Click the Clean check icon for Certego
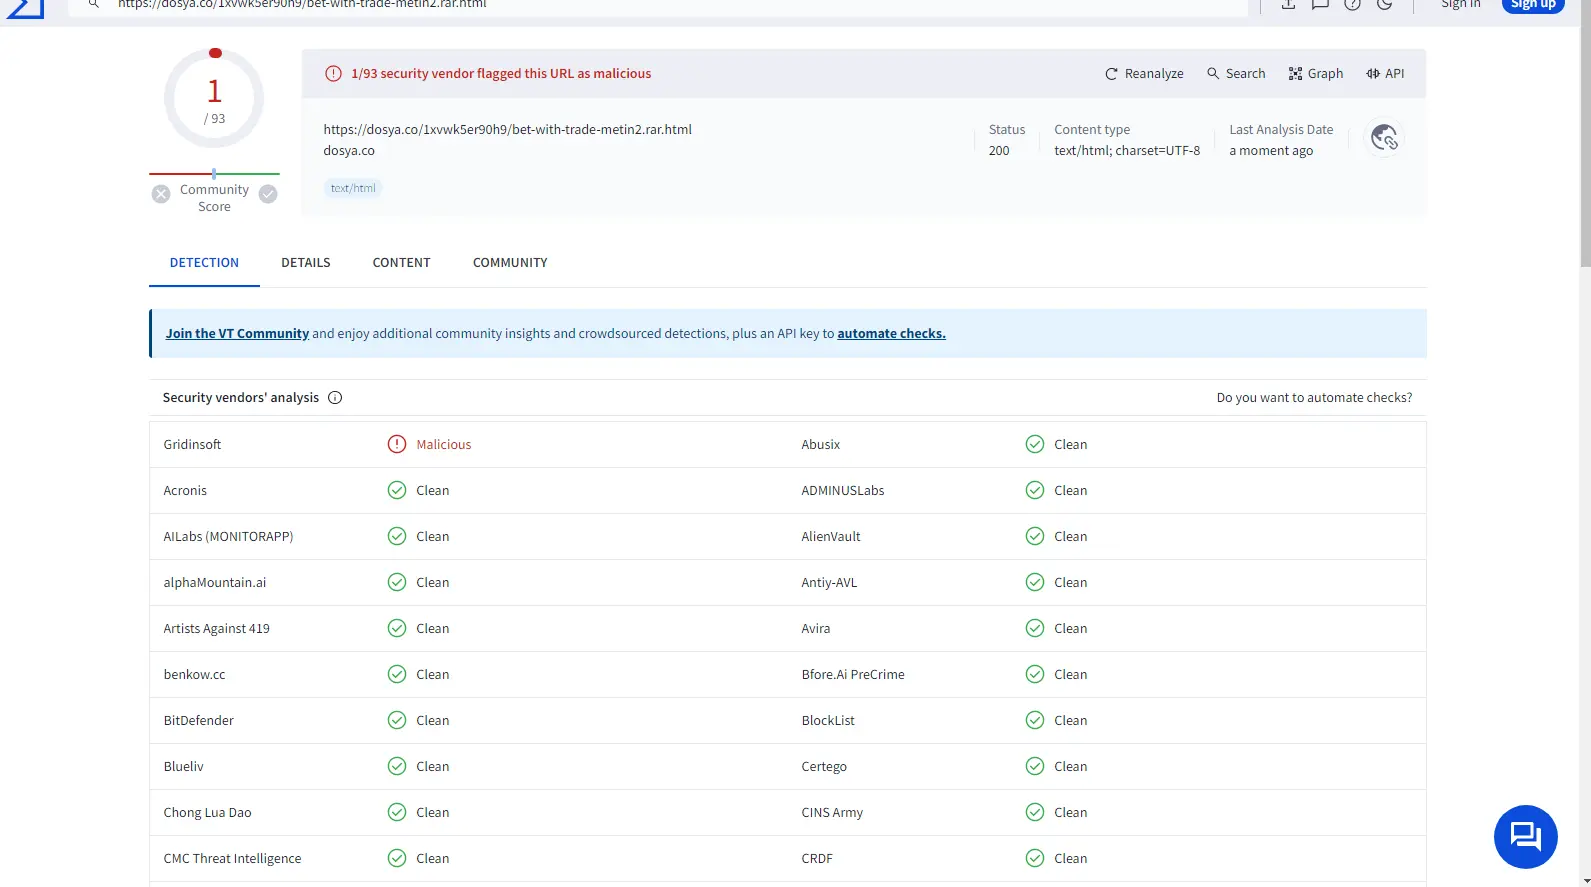Screen dimensions: 1591x887 coord(1035,766)
